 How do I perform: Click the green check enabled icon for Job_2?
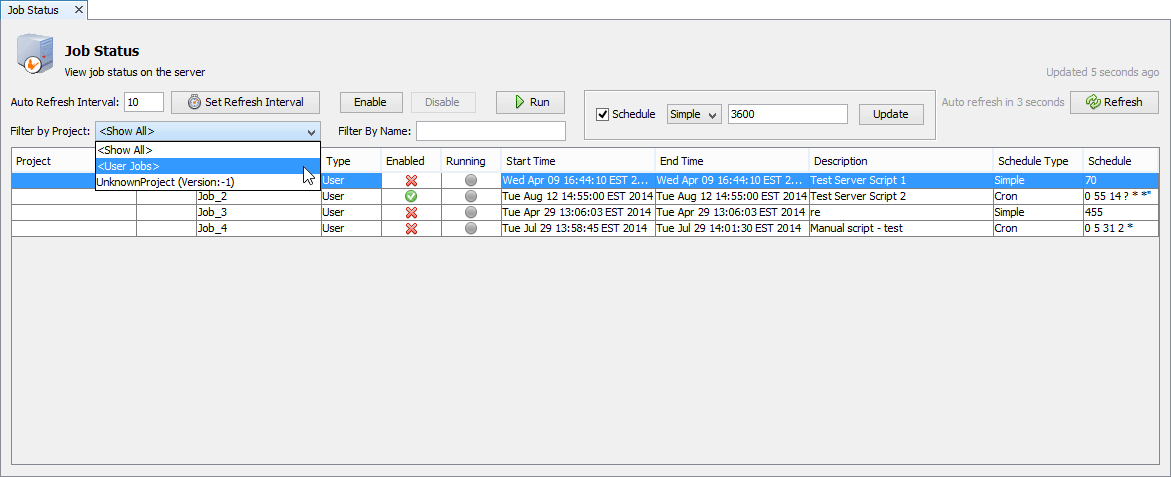pos(410,196)
